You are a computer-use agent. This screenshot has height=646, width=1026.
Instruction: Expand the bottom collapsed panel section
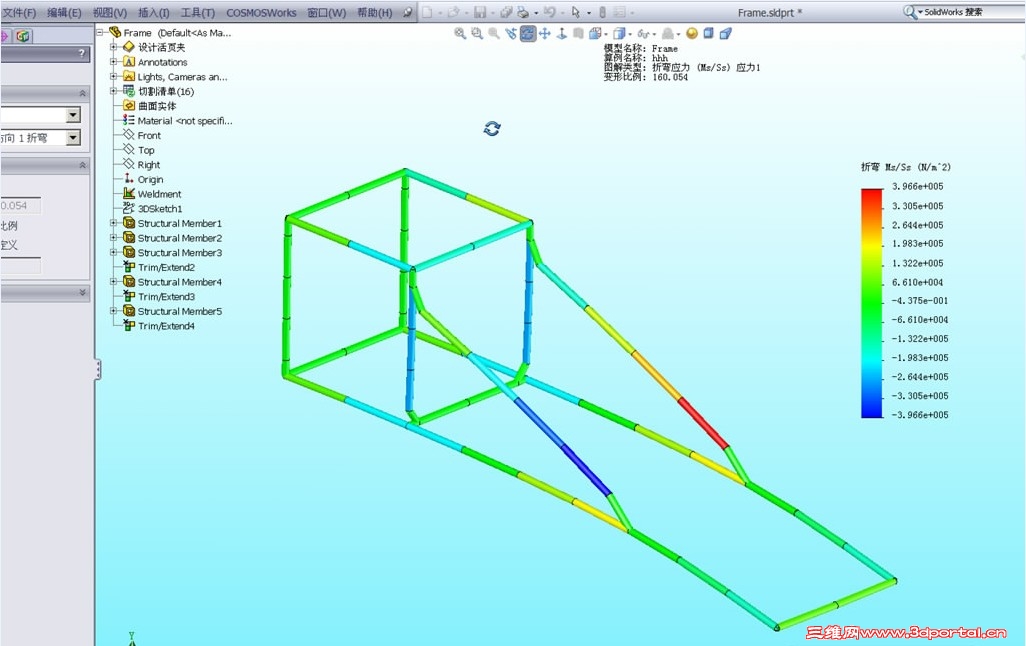pos(82,292)
